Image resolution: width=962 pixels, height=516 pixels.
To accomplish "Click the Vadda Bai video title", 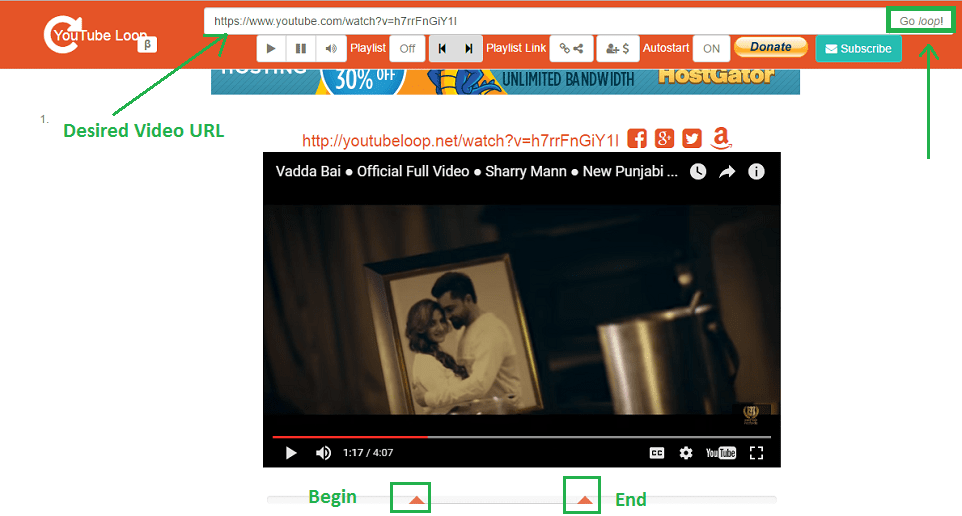I will pyautogui.click(x=477, y=171).
